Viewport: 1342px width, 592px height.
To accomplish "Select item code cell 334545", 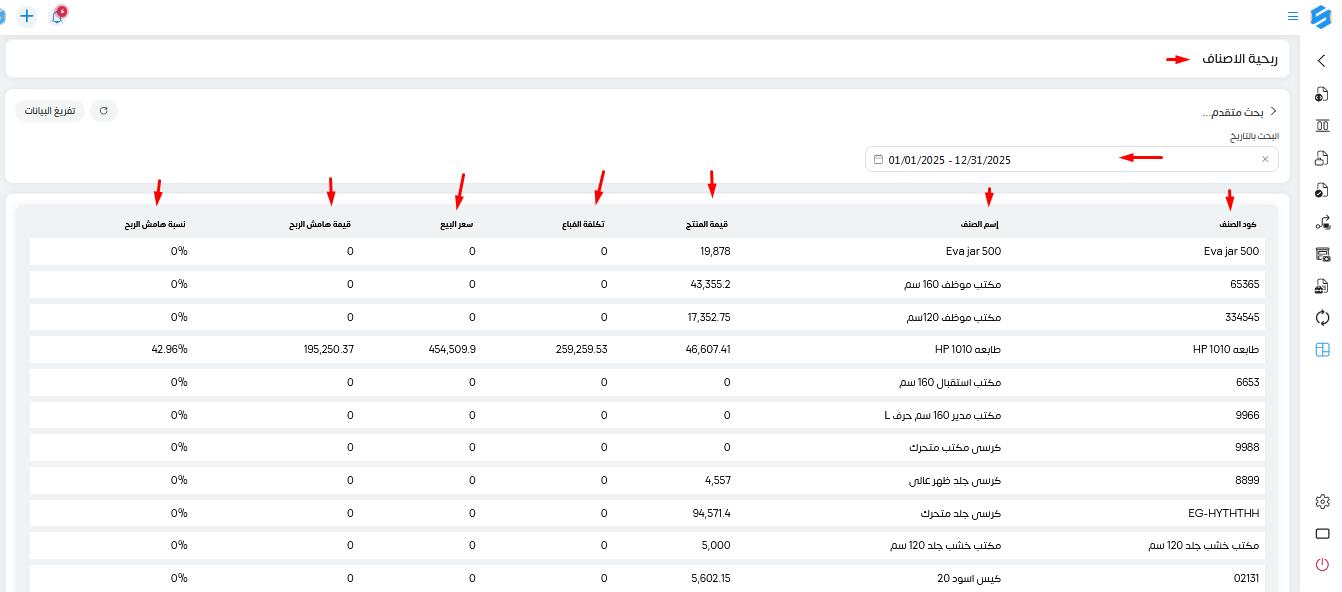I will (x=1241, y=317).
